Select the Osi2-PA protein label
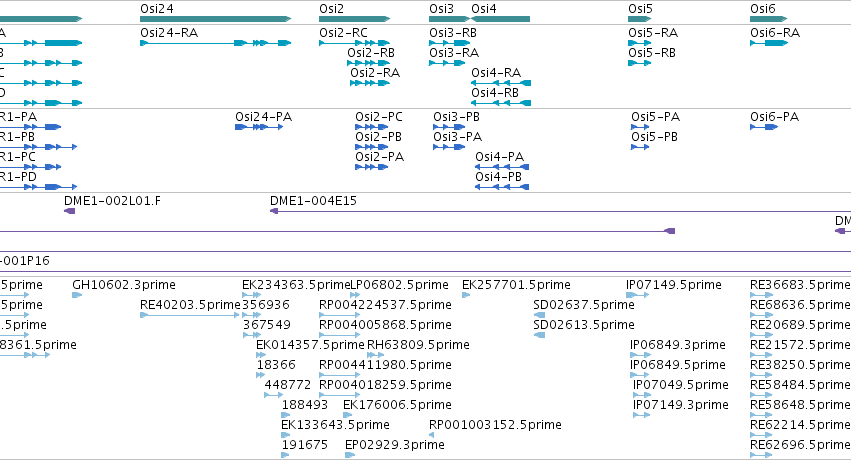Viewport: 851px width, 460px height. pos(379,157)
